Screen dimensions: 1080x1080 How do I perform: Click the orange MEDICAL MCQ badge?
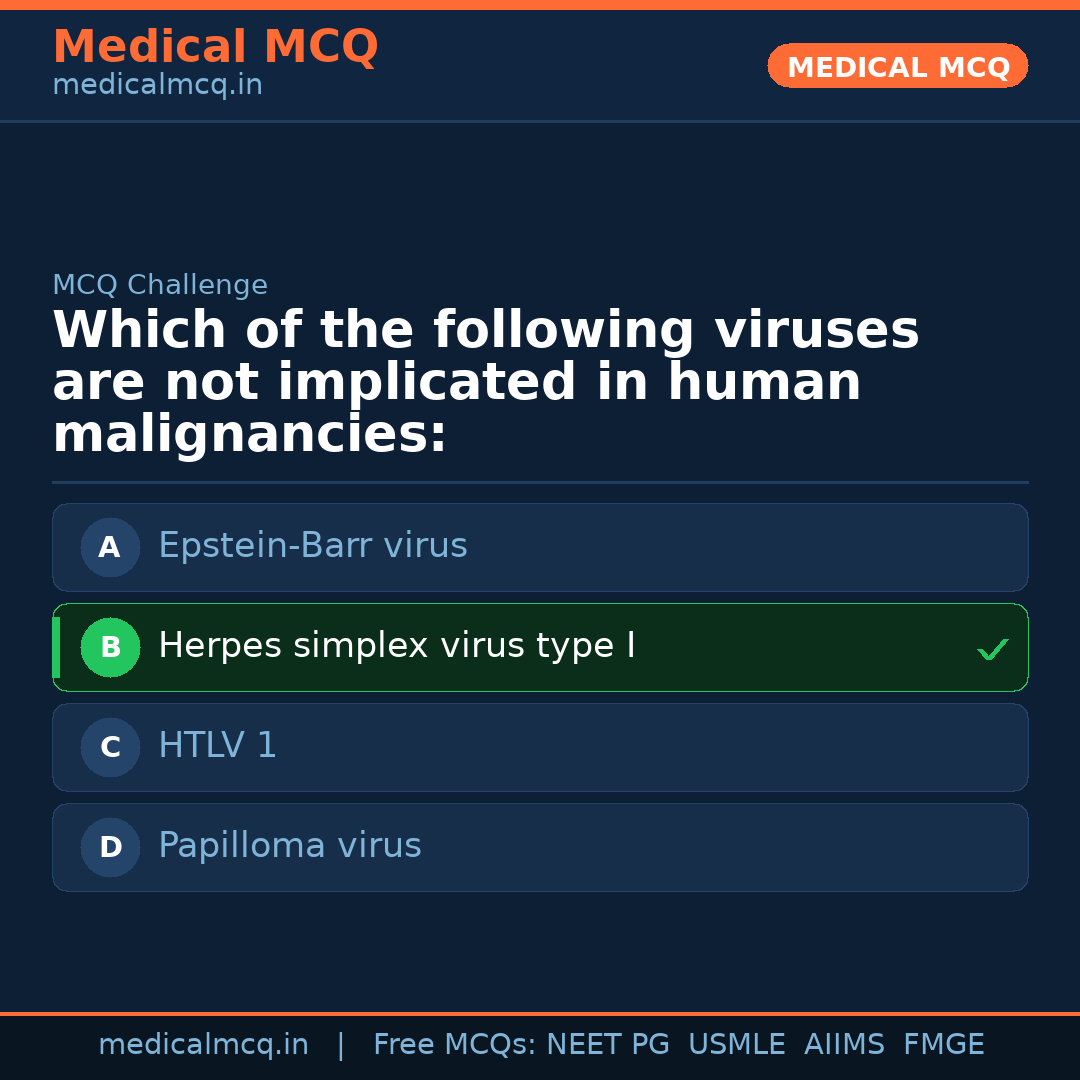point(898,67)
